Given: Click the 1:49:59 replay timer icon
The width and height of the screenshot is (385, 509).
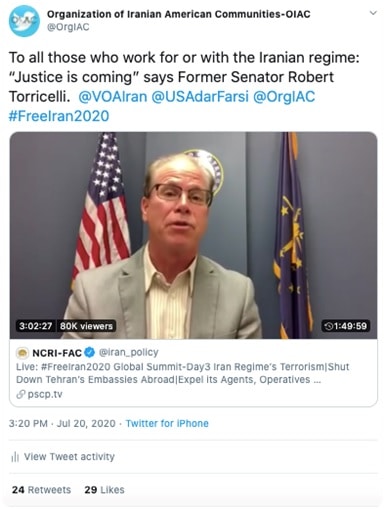Looking at the screenshot, I should coord(329,326).
